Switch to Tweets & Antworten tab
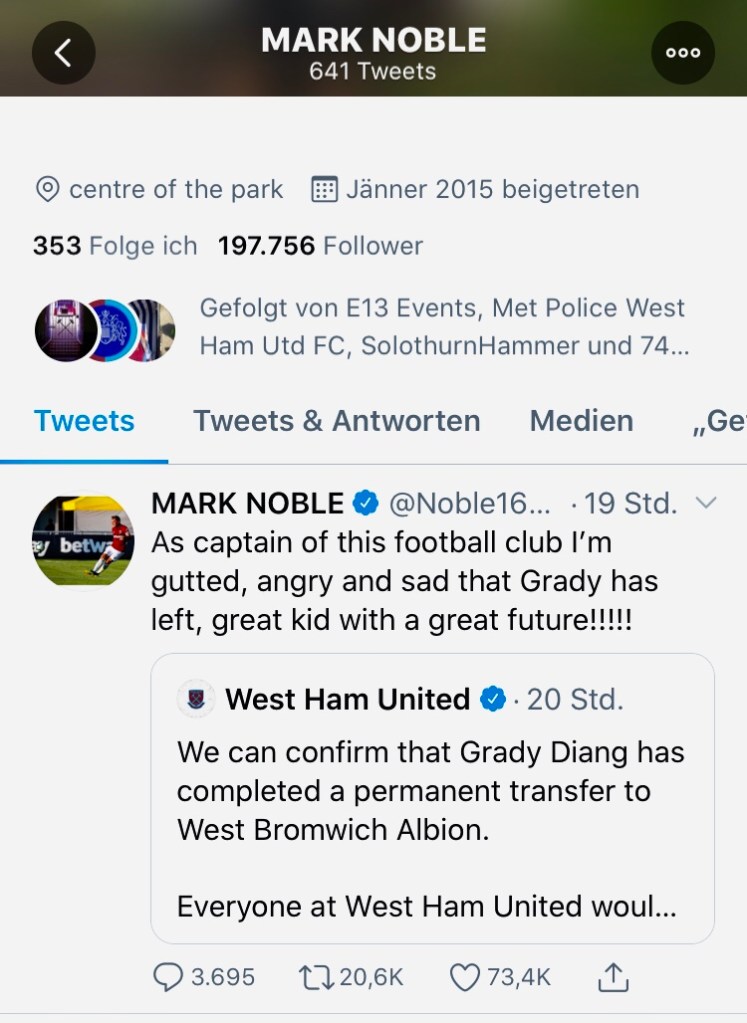 tap(336, 421)
